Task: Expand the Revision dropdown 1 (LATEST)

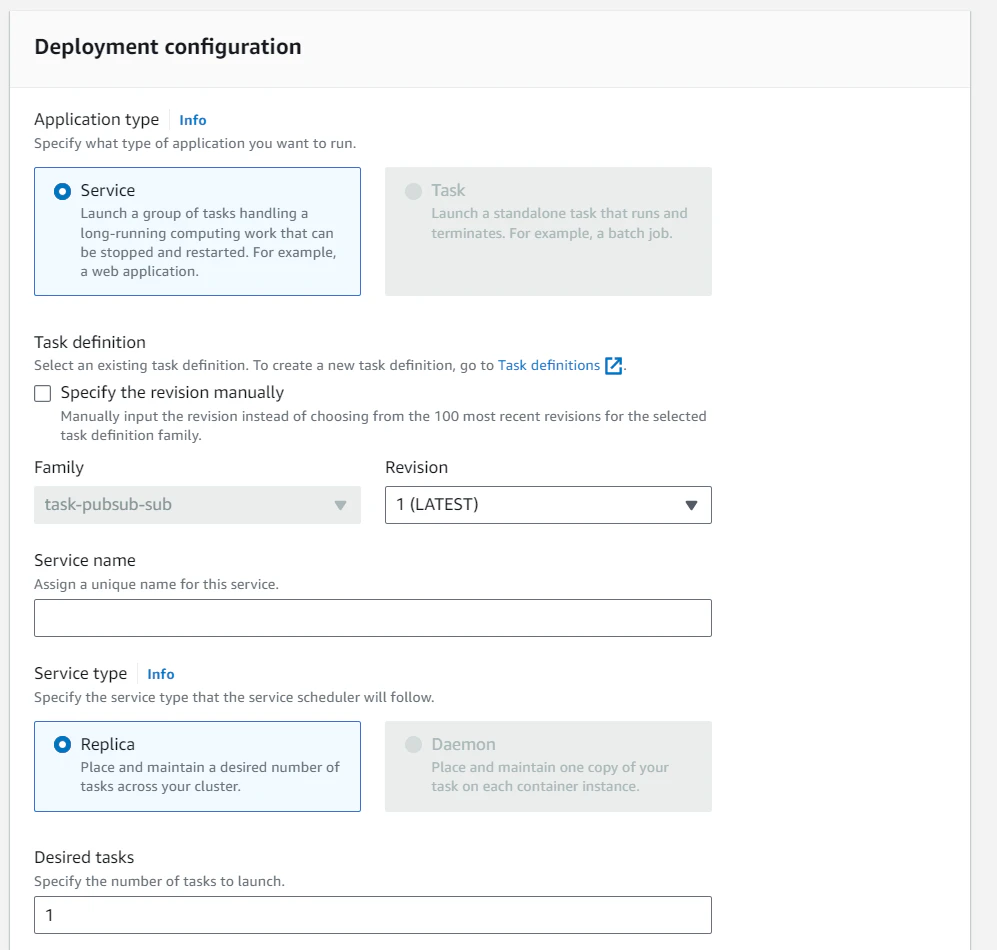Action: tap(548, 505)
